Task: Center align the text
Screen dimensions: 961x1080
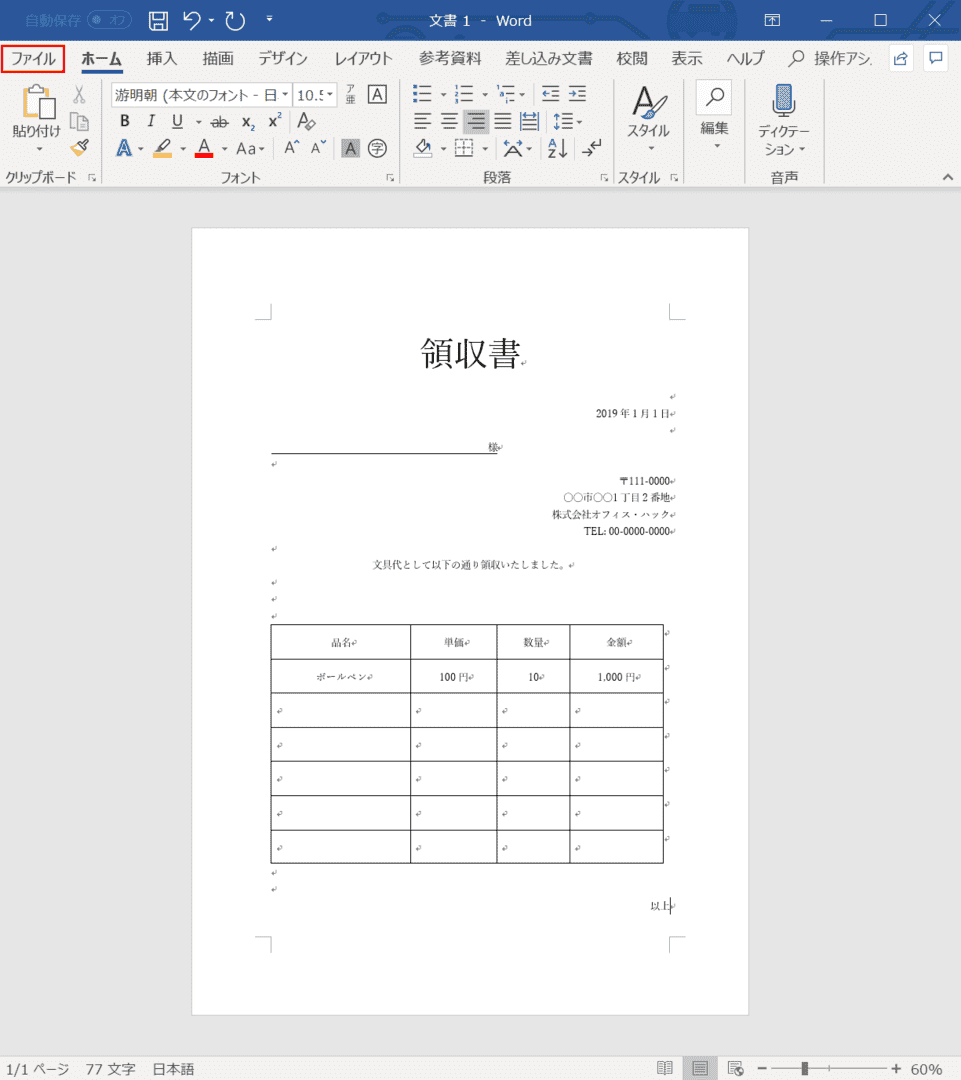Action: [449, 121]
